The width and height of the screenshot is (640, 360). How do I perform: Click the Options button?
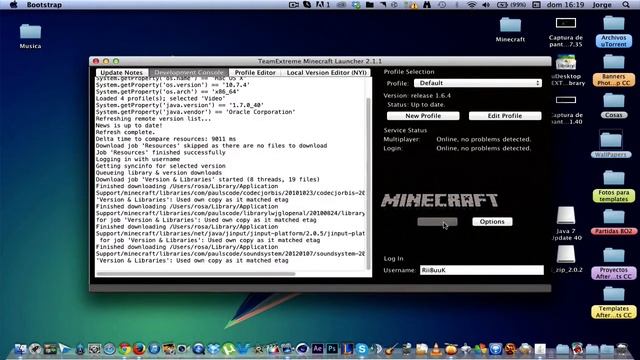click(x=492, y=222)
